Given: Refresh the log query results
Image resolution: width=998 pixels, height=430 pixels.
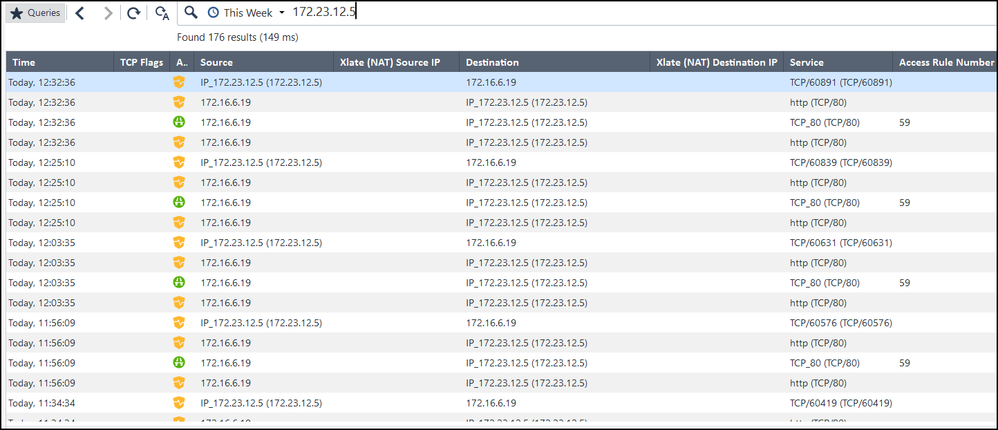Looking at the screenshot, I should [x=134, y=13].
